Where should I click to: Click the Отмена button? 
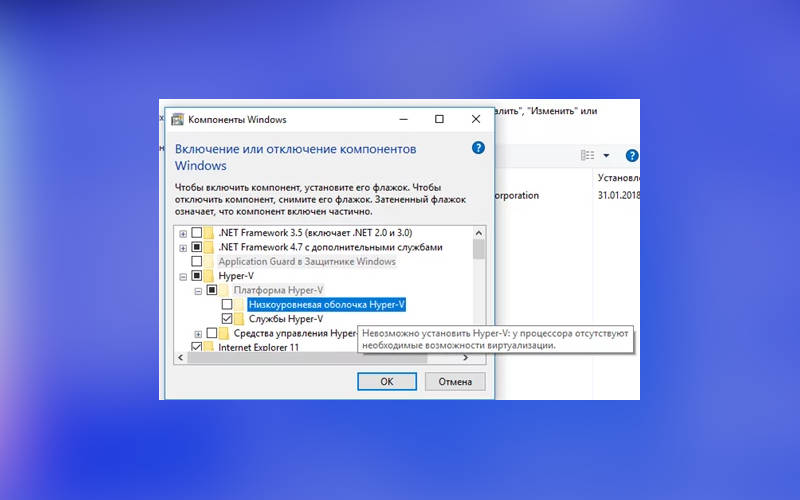click(455, 382)
